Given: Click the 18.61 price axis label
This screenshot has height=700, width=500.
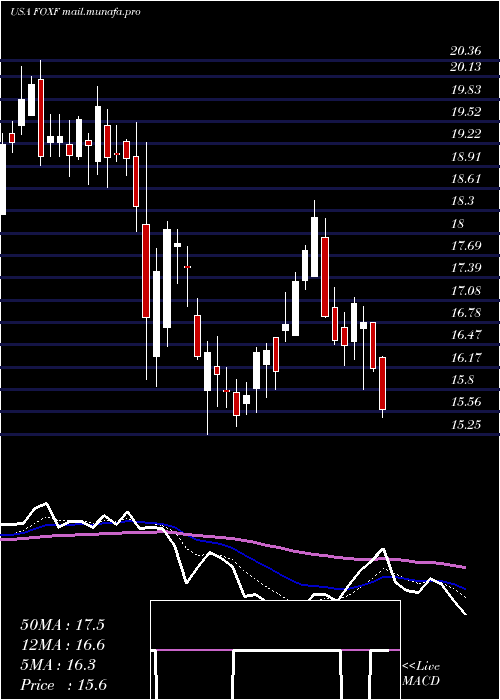Looking at the screenshot, I should coord(466,179).
